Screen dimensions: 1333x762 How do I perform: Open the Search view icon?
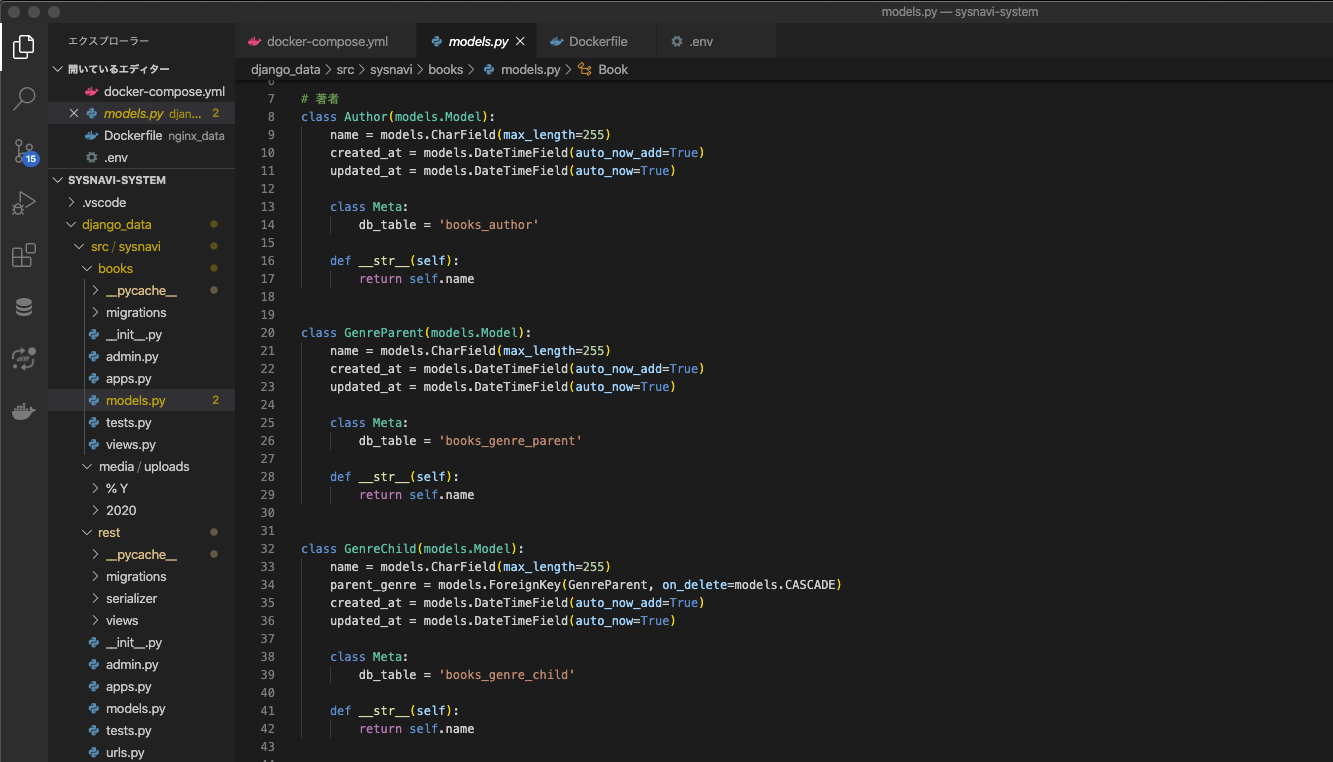(24, 99)
